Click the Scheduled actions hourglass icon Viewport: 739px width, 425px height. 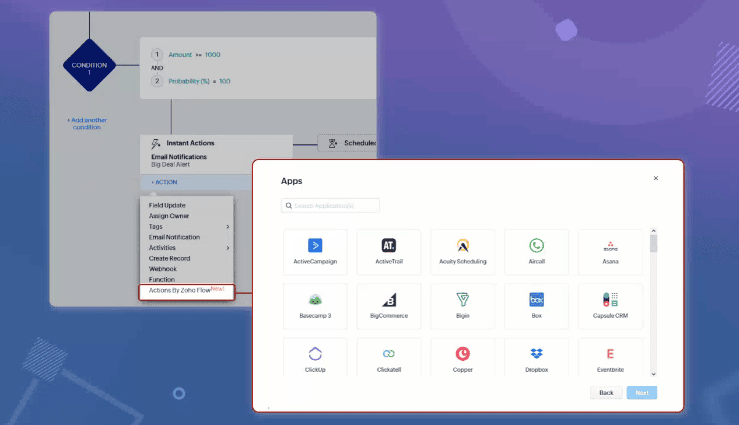point(333,143)
